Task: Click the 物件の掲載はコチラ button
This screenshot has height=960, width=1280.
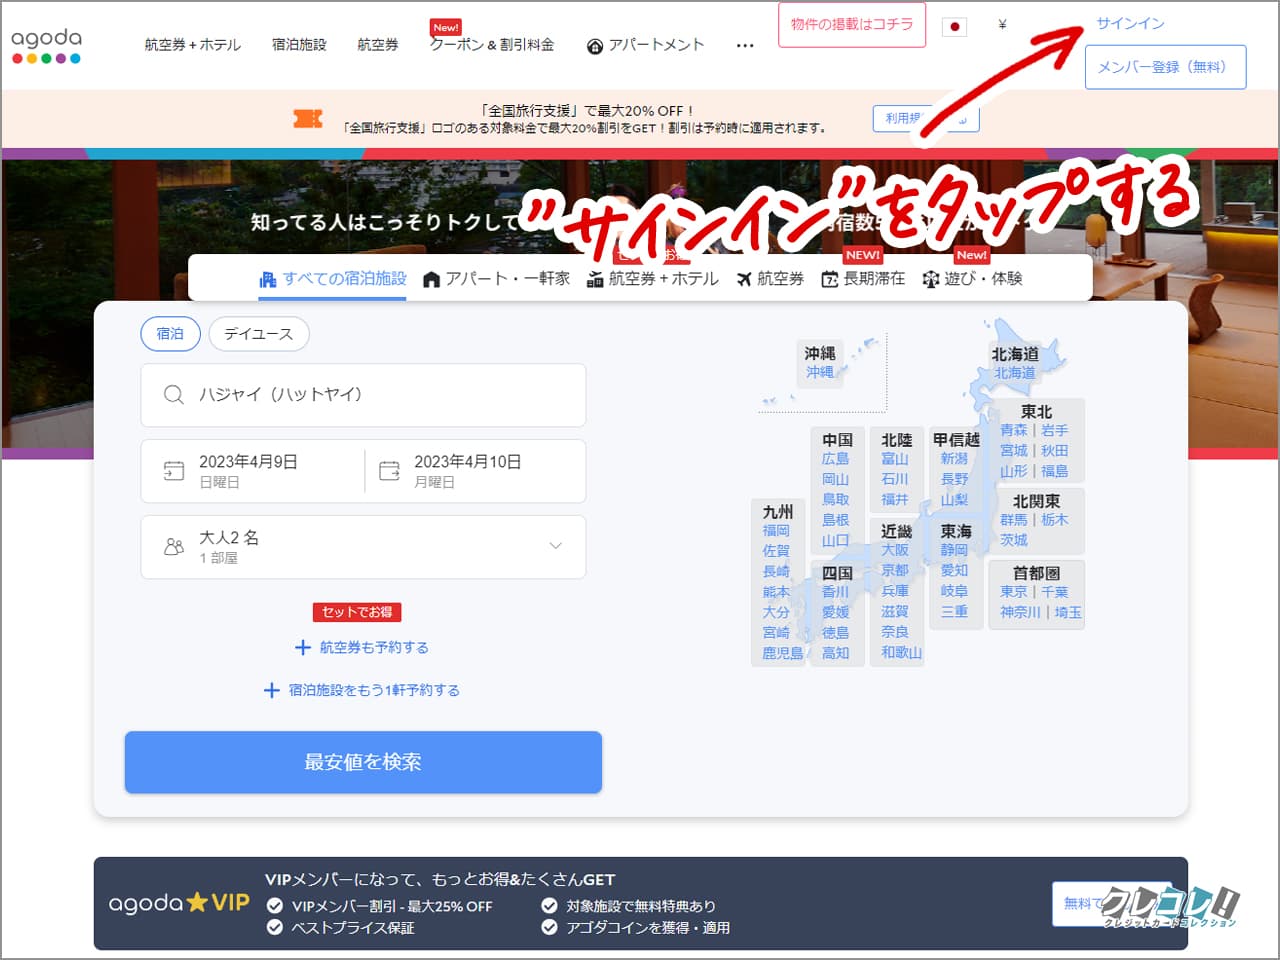Action: [852, 25]
